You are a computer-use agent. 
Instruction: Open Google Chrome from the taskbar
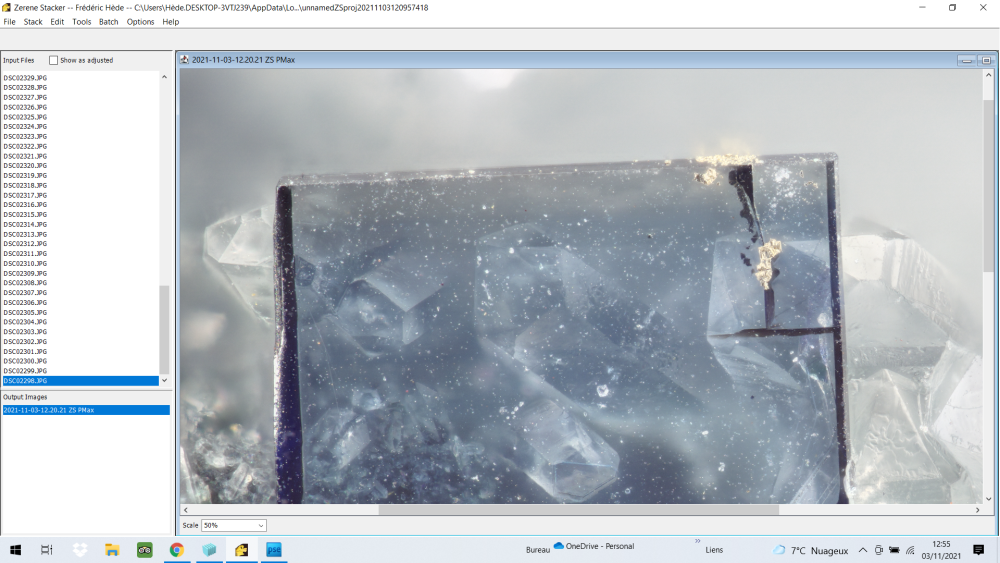(177, 549)
